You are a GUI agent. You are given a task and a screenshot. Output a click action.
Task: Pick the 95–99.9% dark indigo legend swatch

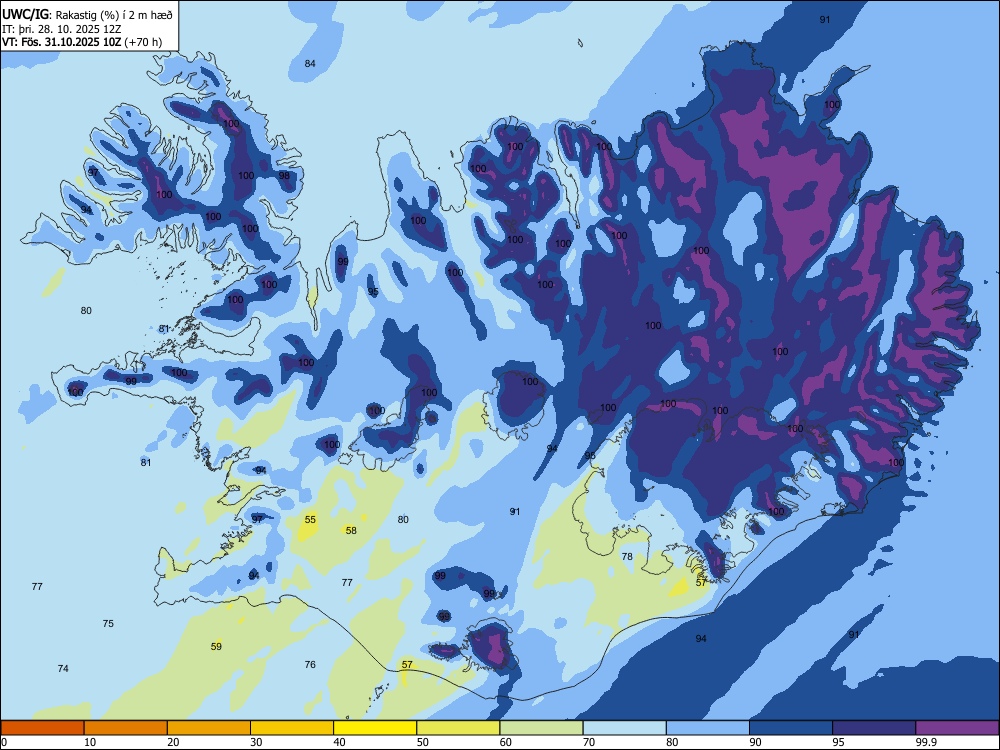[874, 728]
